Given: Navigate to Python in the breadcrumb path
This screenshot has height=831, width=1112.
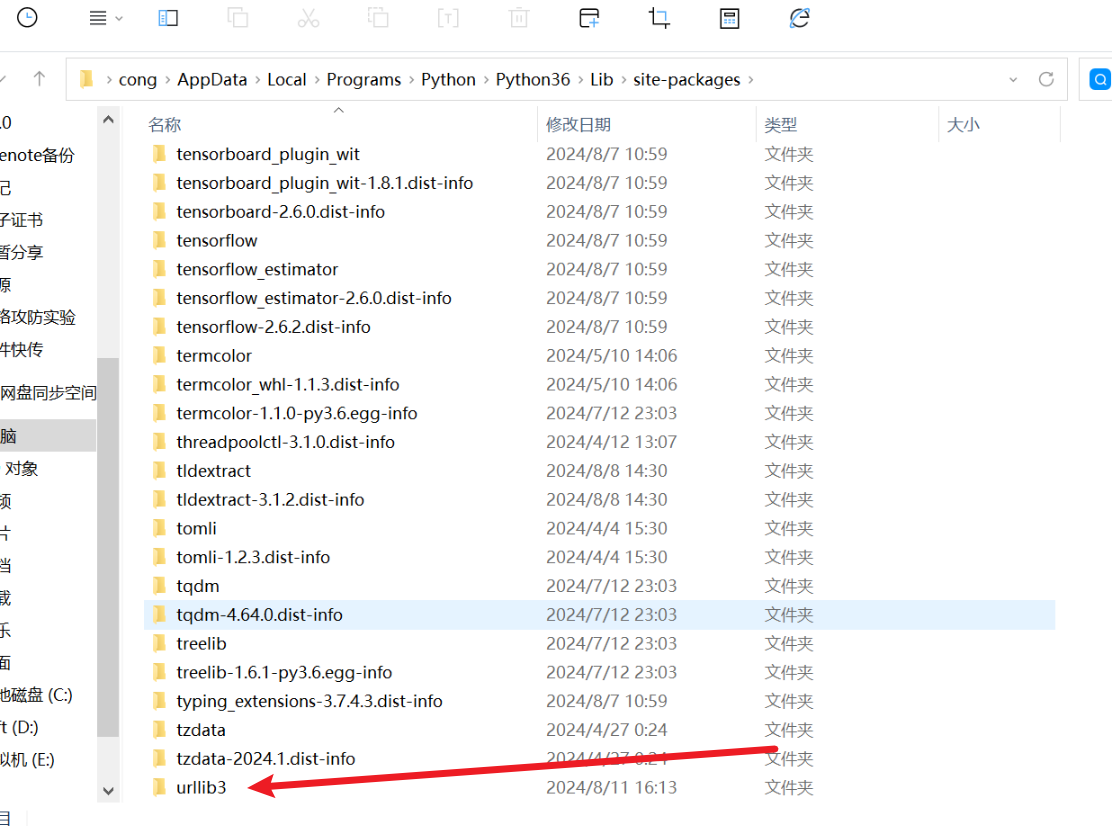Looking at the screenshot, I should click(448, 79).
